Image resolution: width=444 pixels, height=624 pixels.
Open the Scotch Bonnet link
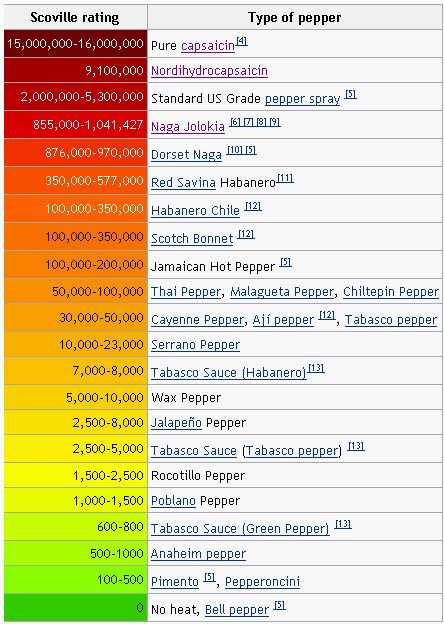coord(192,238)
